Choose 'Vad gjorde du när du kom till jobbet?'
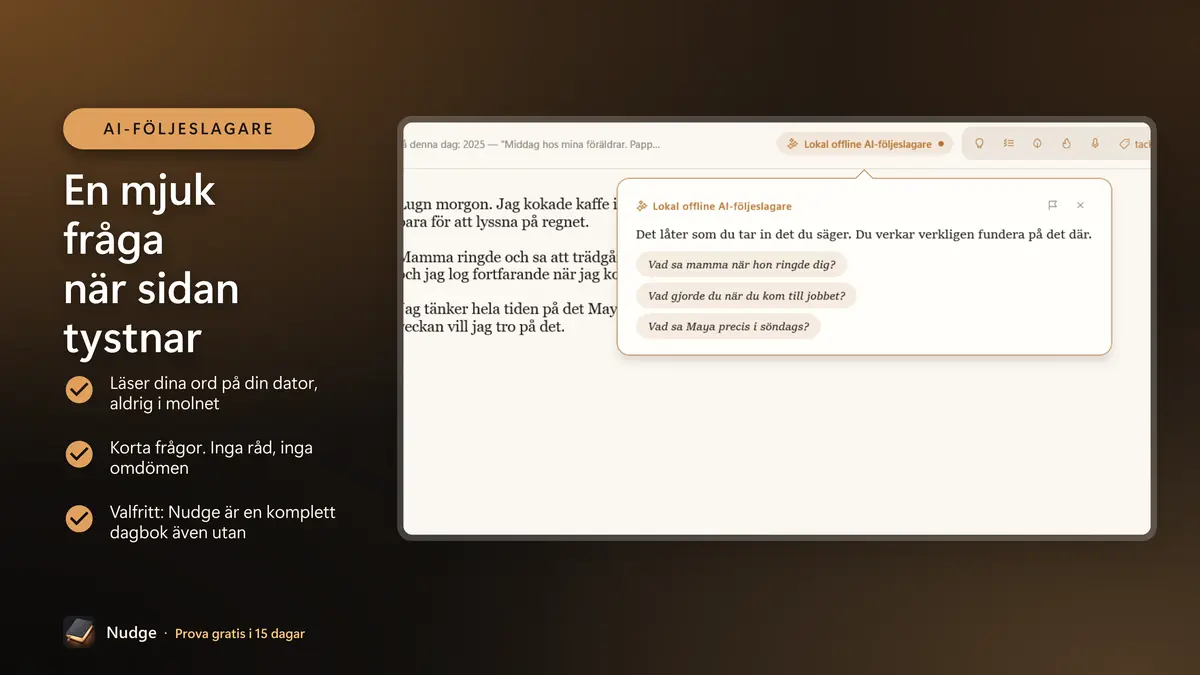 (746, 296)
